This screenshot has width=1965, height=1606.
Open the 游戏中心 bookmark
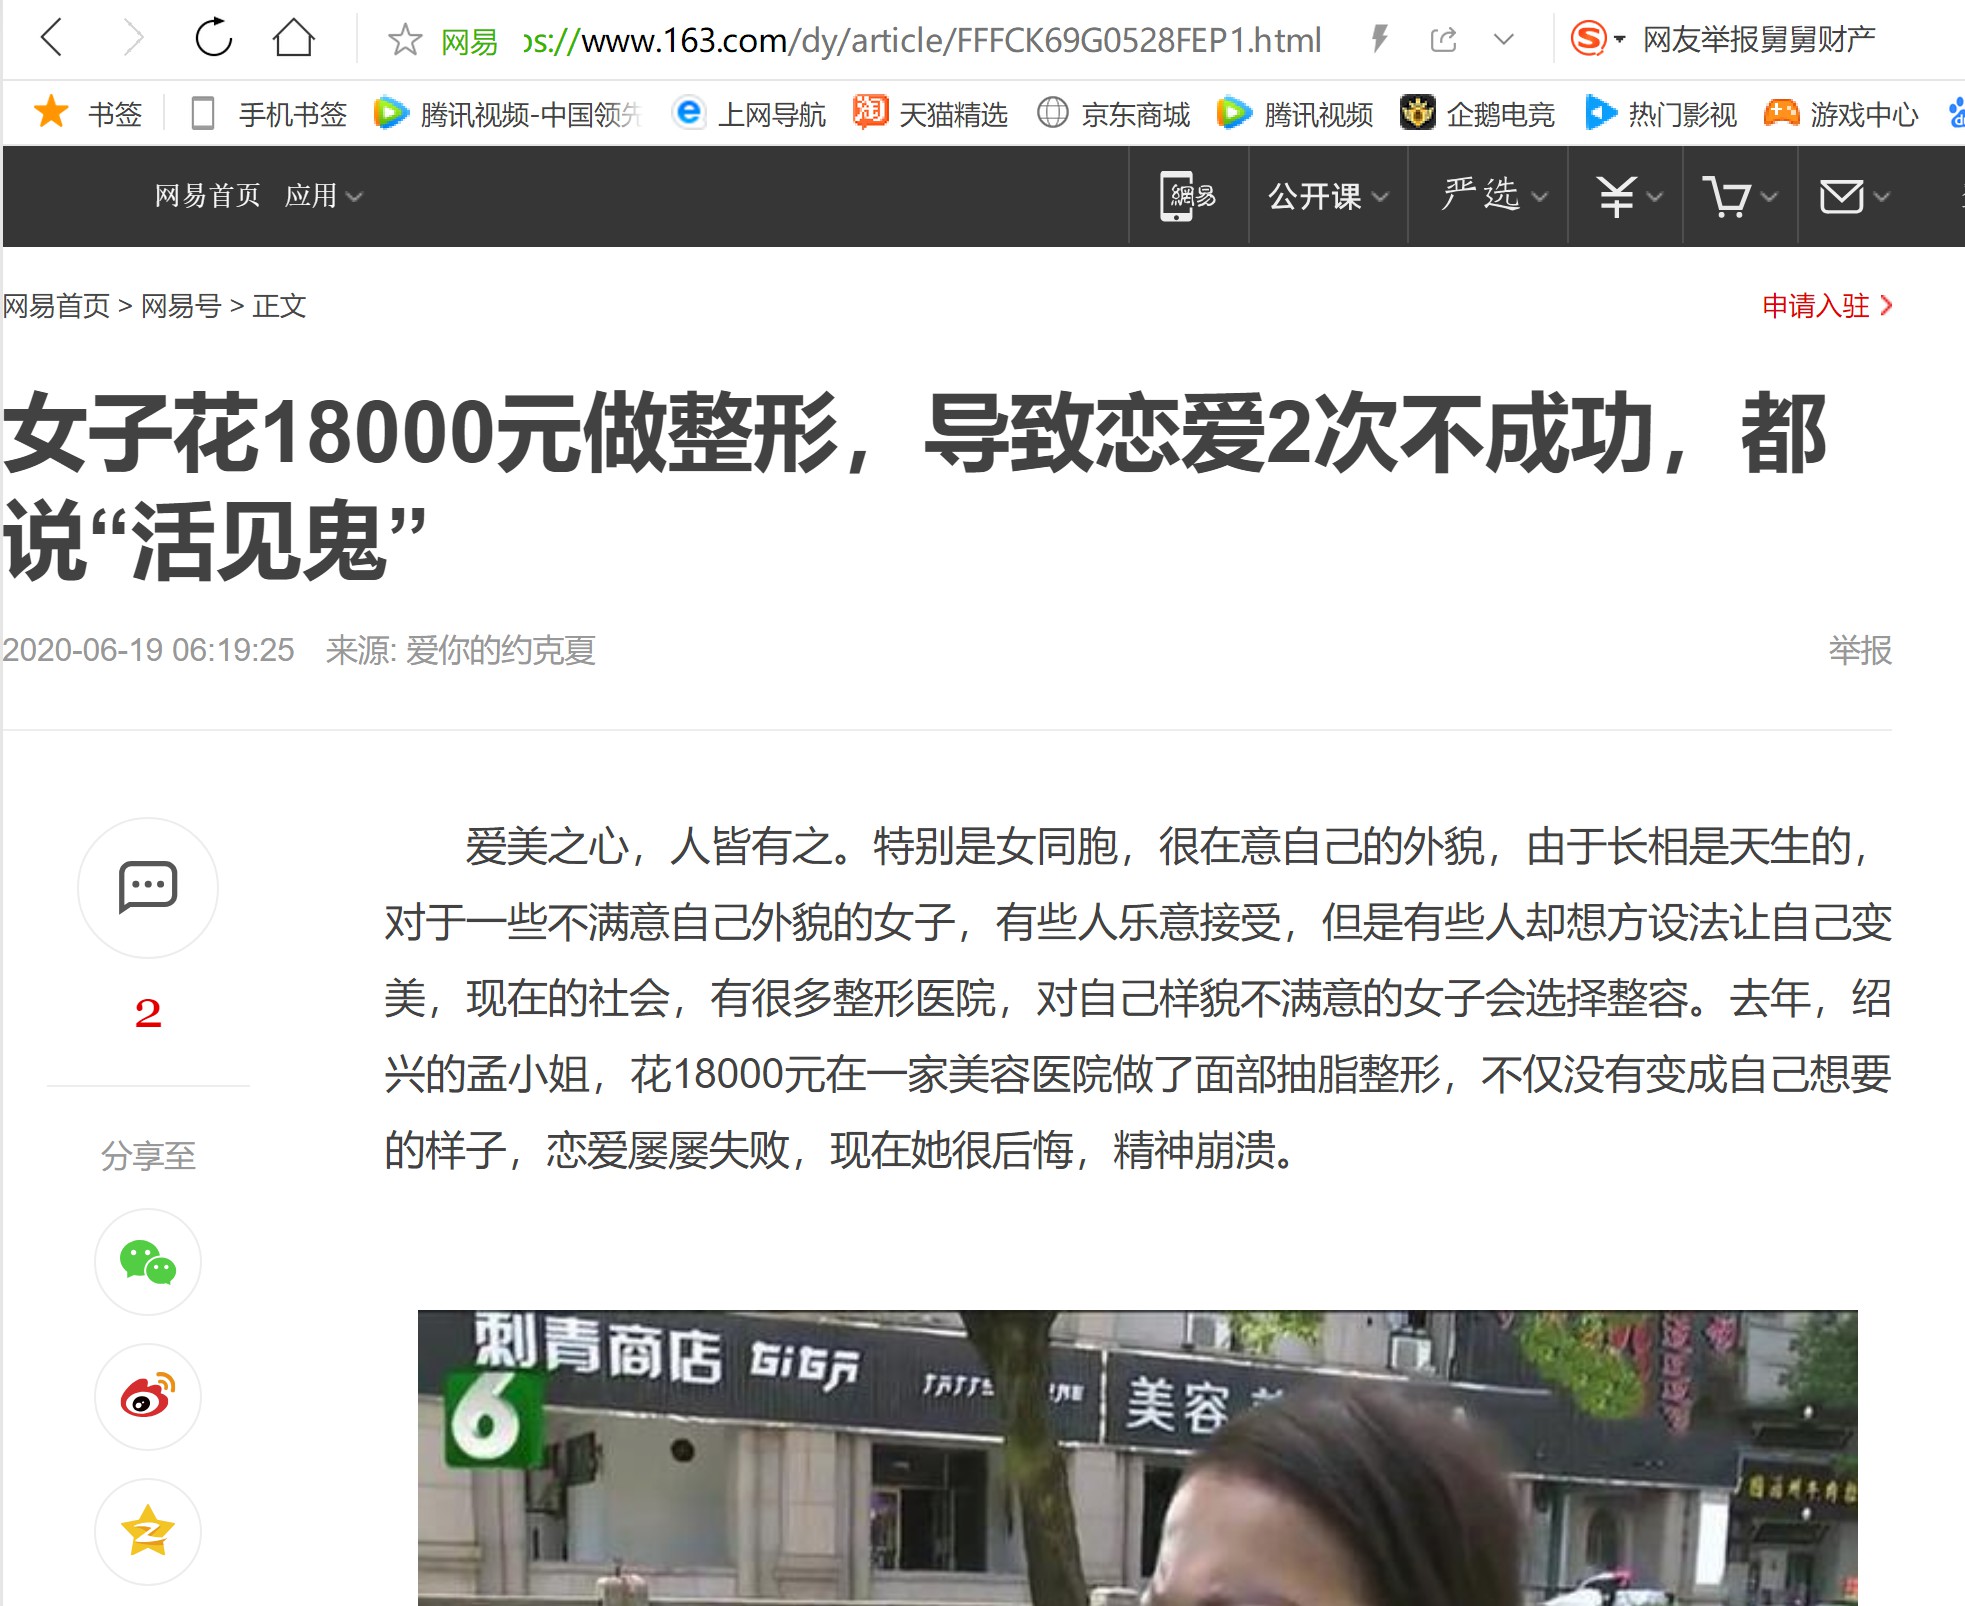pos(1841,113)
